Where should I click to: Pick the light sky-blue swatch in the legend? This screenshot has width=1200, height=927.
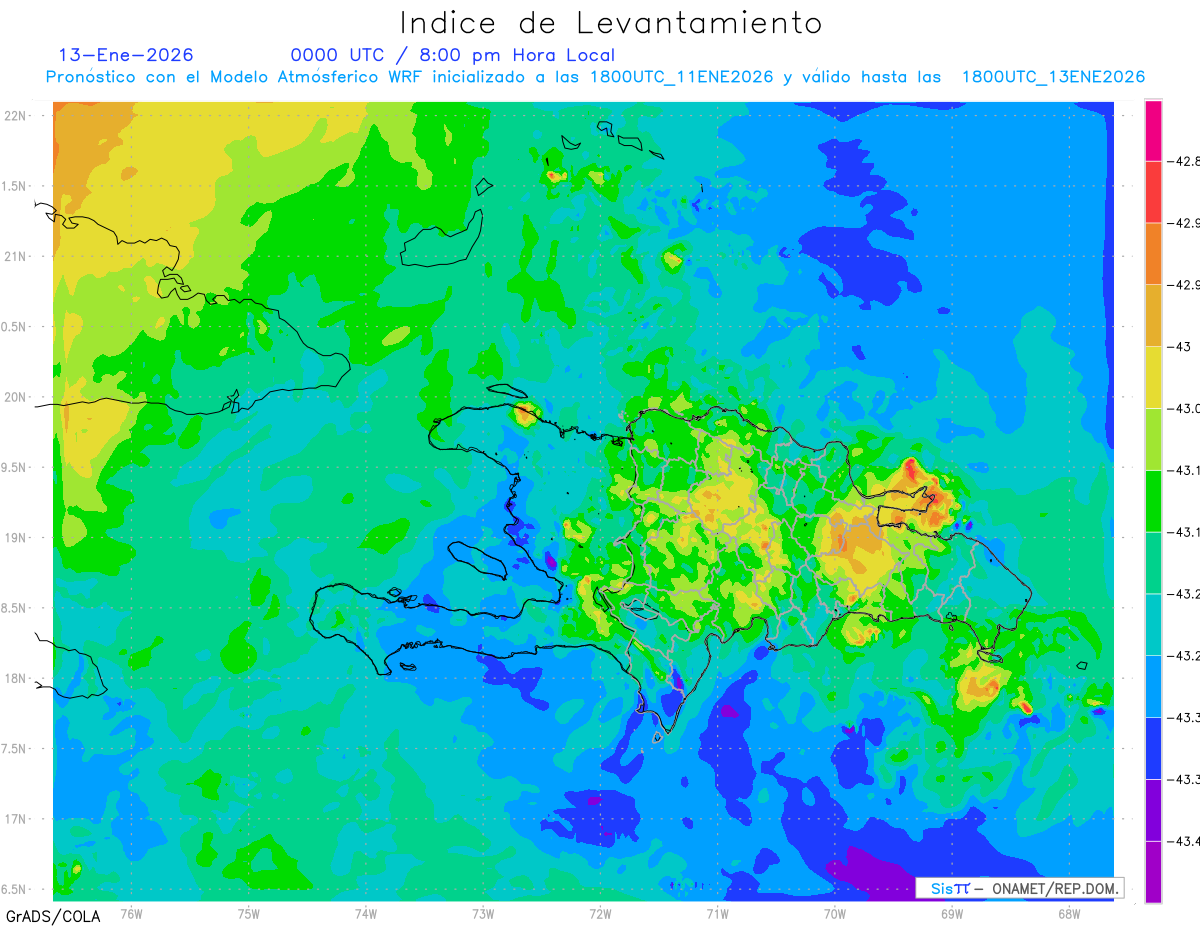click(x=1153, y=685)
